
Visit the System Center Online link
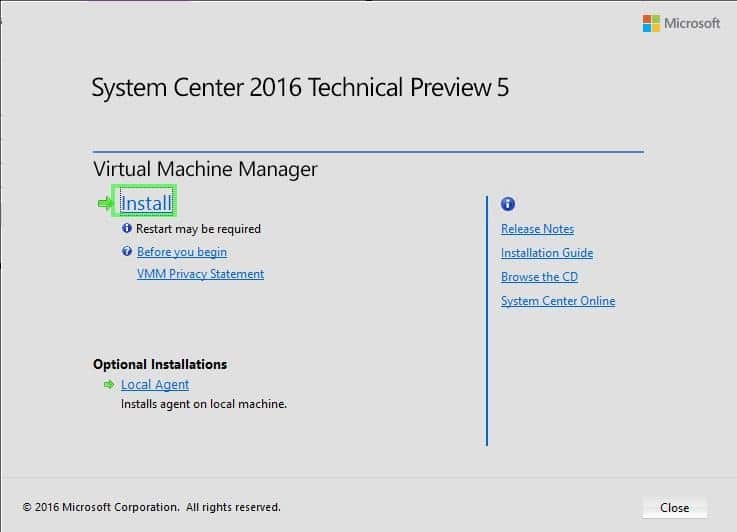pos(558,301)
